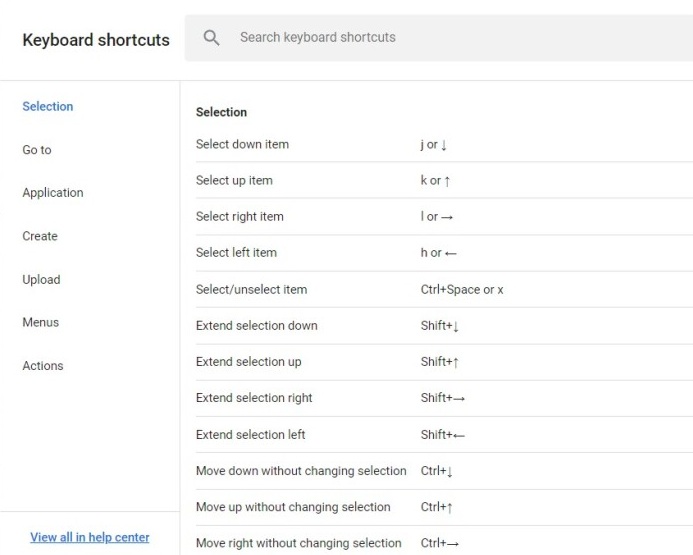Select the 'Select right item' row label

240,217
